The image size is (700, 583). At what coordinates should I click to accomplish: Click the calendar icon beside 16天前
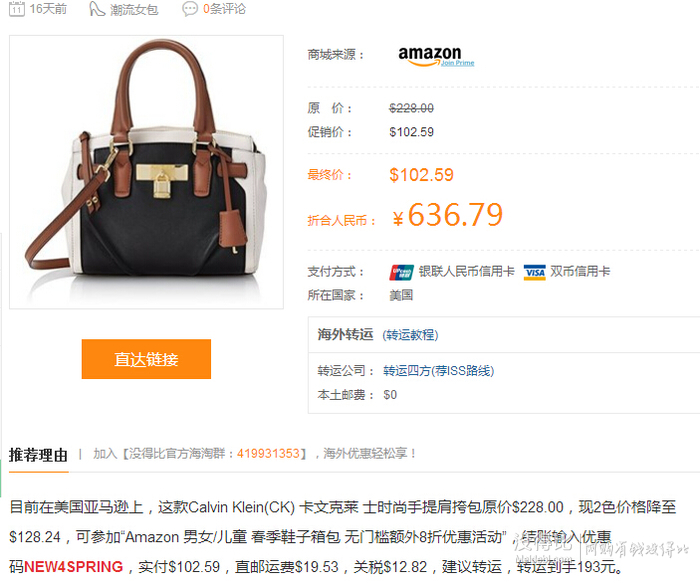tap(17, 9)
